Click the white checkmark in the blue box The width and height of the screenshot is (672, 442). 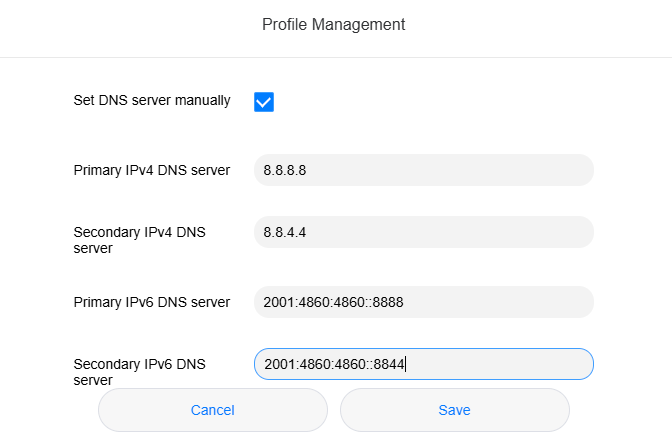point(264,102)
